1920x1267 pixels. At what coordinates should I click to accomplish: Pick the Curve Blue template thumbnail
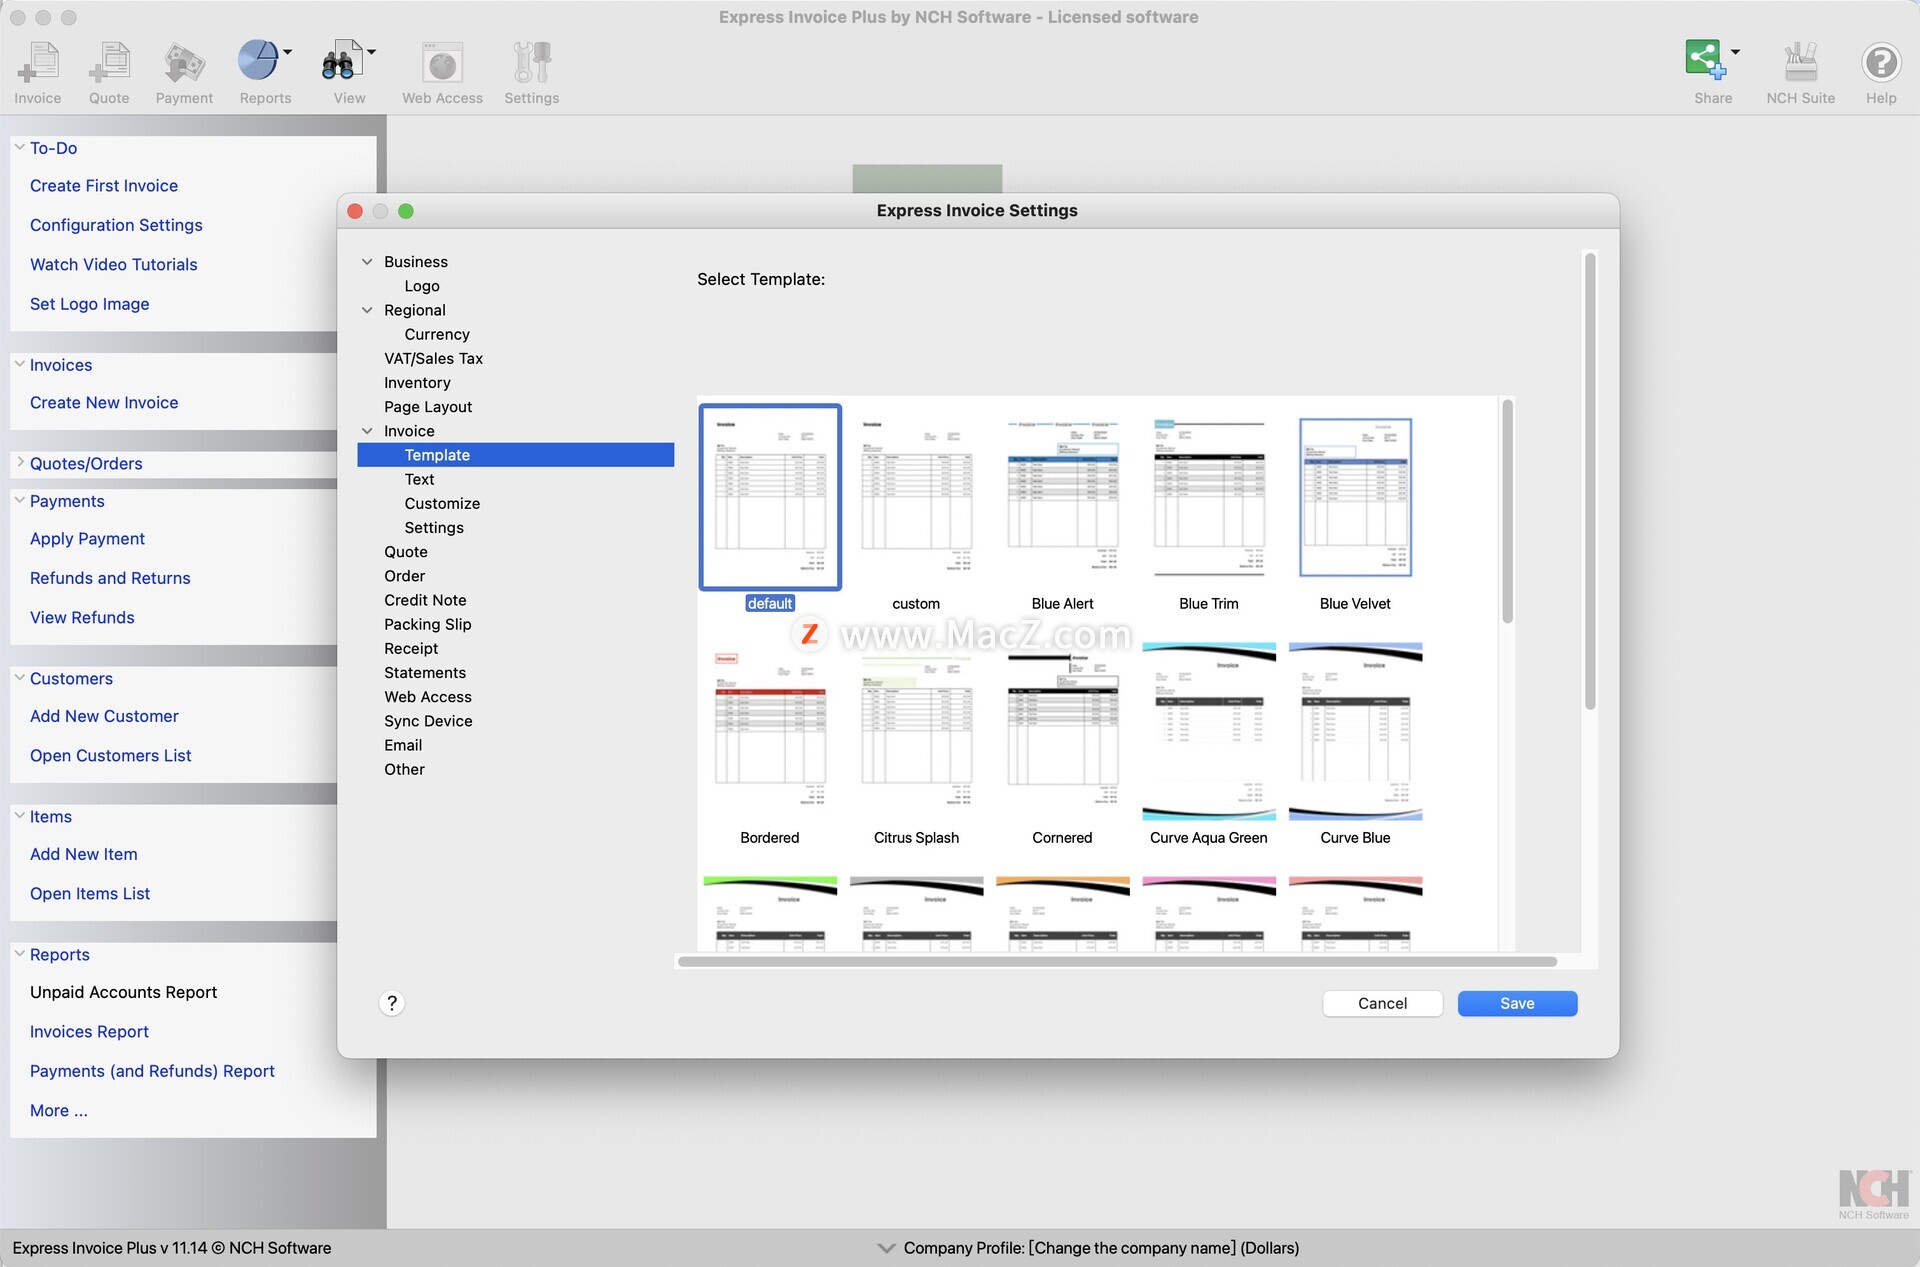coord(1355,731)
